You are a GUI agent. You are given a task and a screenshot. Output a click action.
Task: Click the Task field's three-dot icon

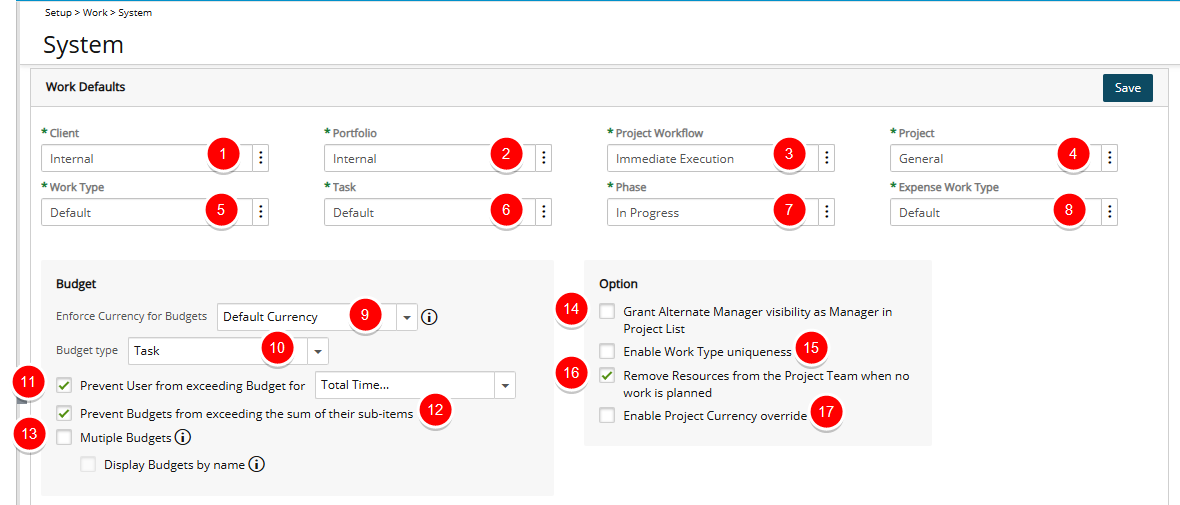click(x=544, y=212)
